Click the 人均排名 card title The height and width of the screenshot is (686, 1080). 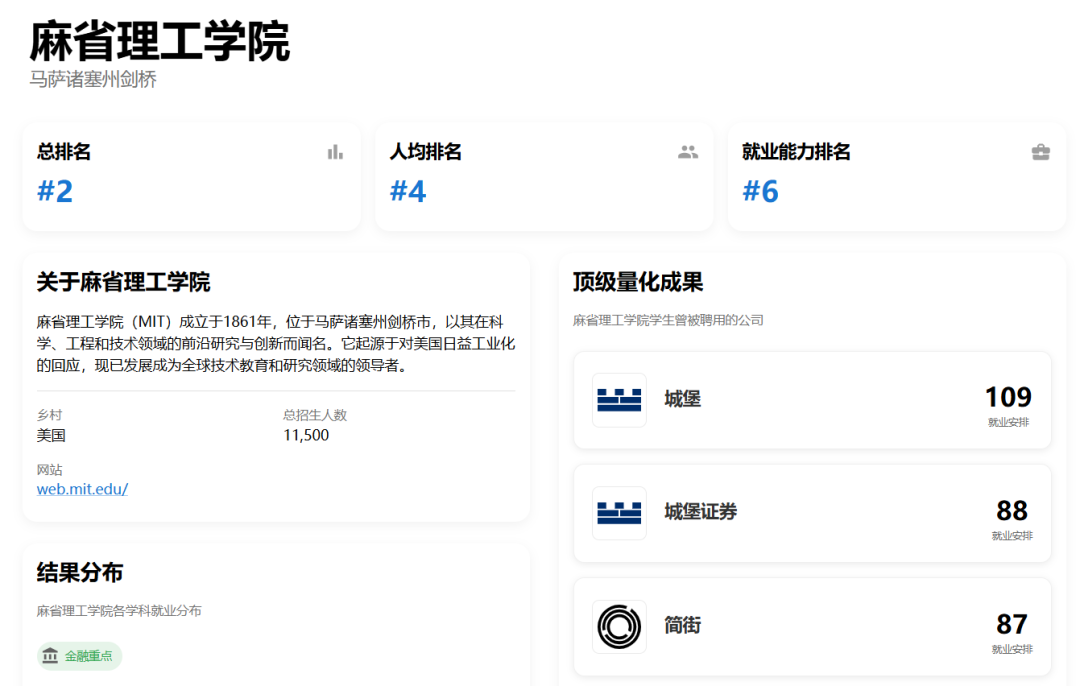point(426,152)
